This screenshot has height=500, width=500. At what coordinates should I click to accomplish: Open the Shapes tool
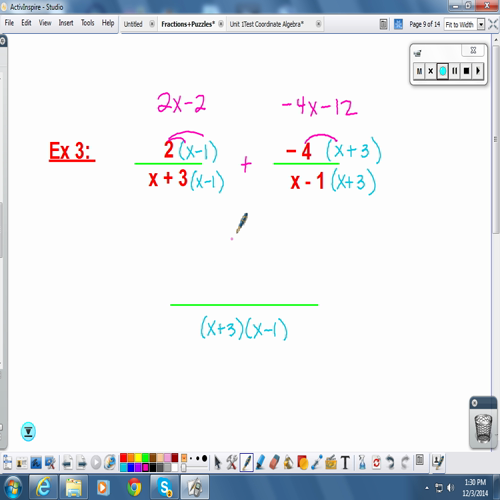click(303, 462)
